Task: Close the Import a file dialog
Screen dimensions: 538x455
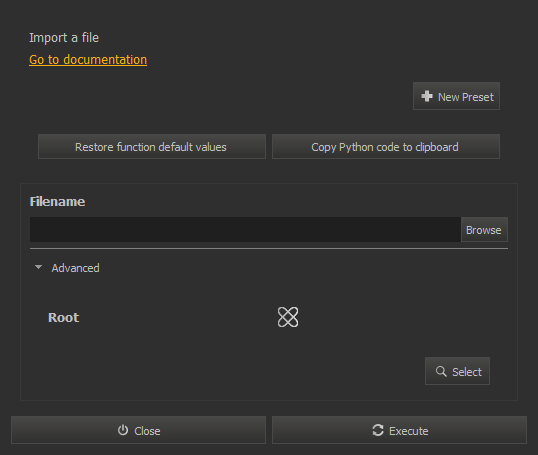Action: (138, 430)
